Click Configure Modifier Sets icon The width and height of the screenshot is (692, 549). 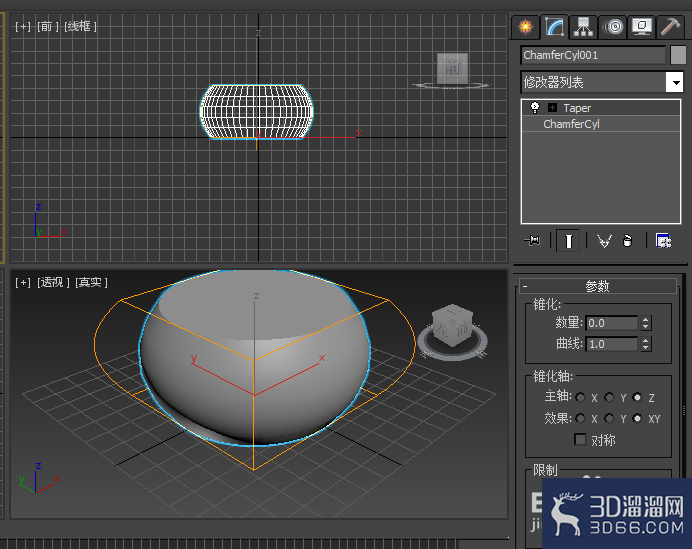coord(663,241)
